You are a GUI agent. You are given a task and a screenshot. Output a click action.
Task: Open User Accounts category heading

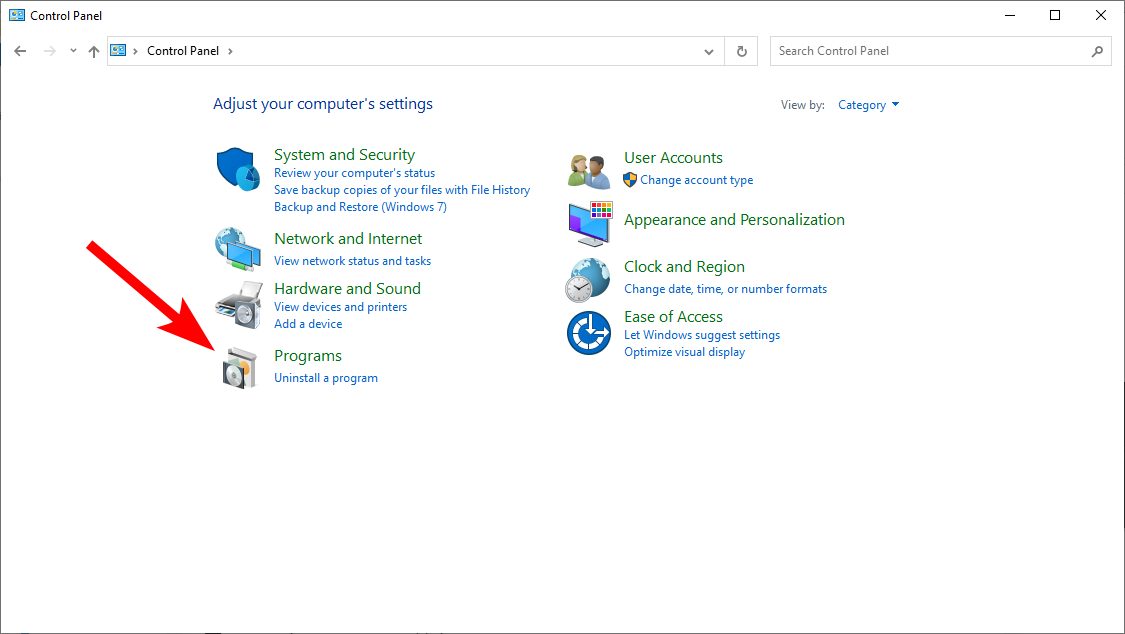coord(673,158)
